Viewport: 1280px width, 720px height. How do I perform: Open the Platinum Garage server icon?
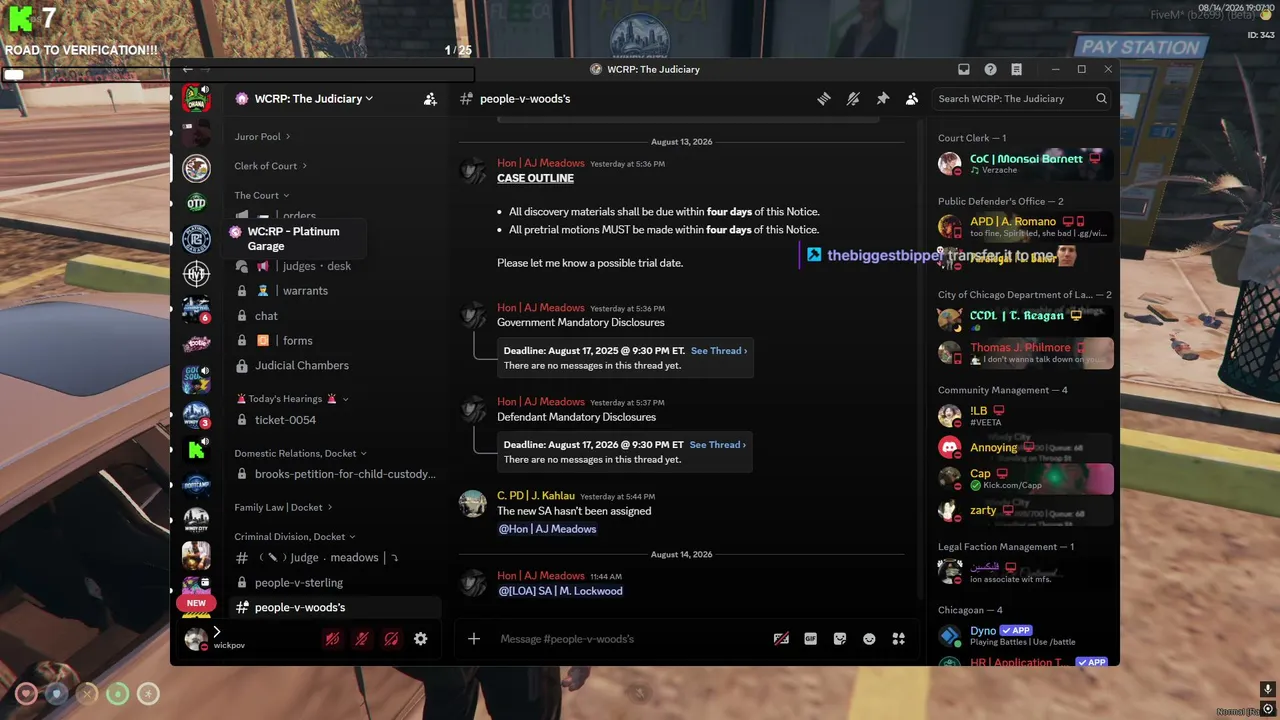point(196,239)
